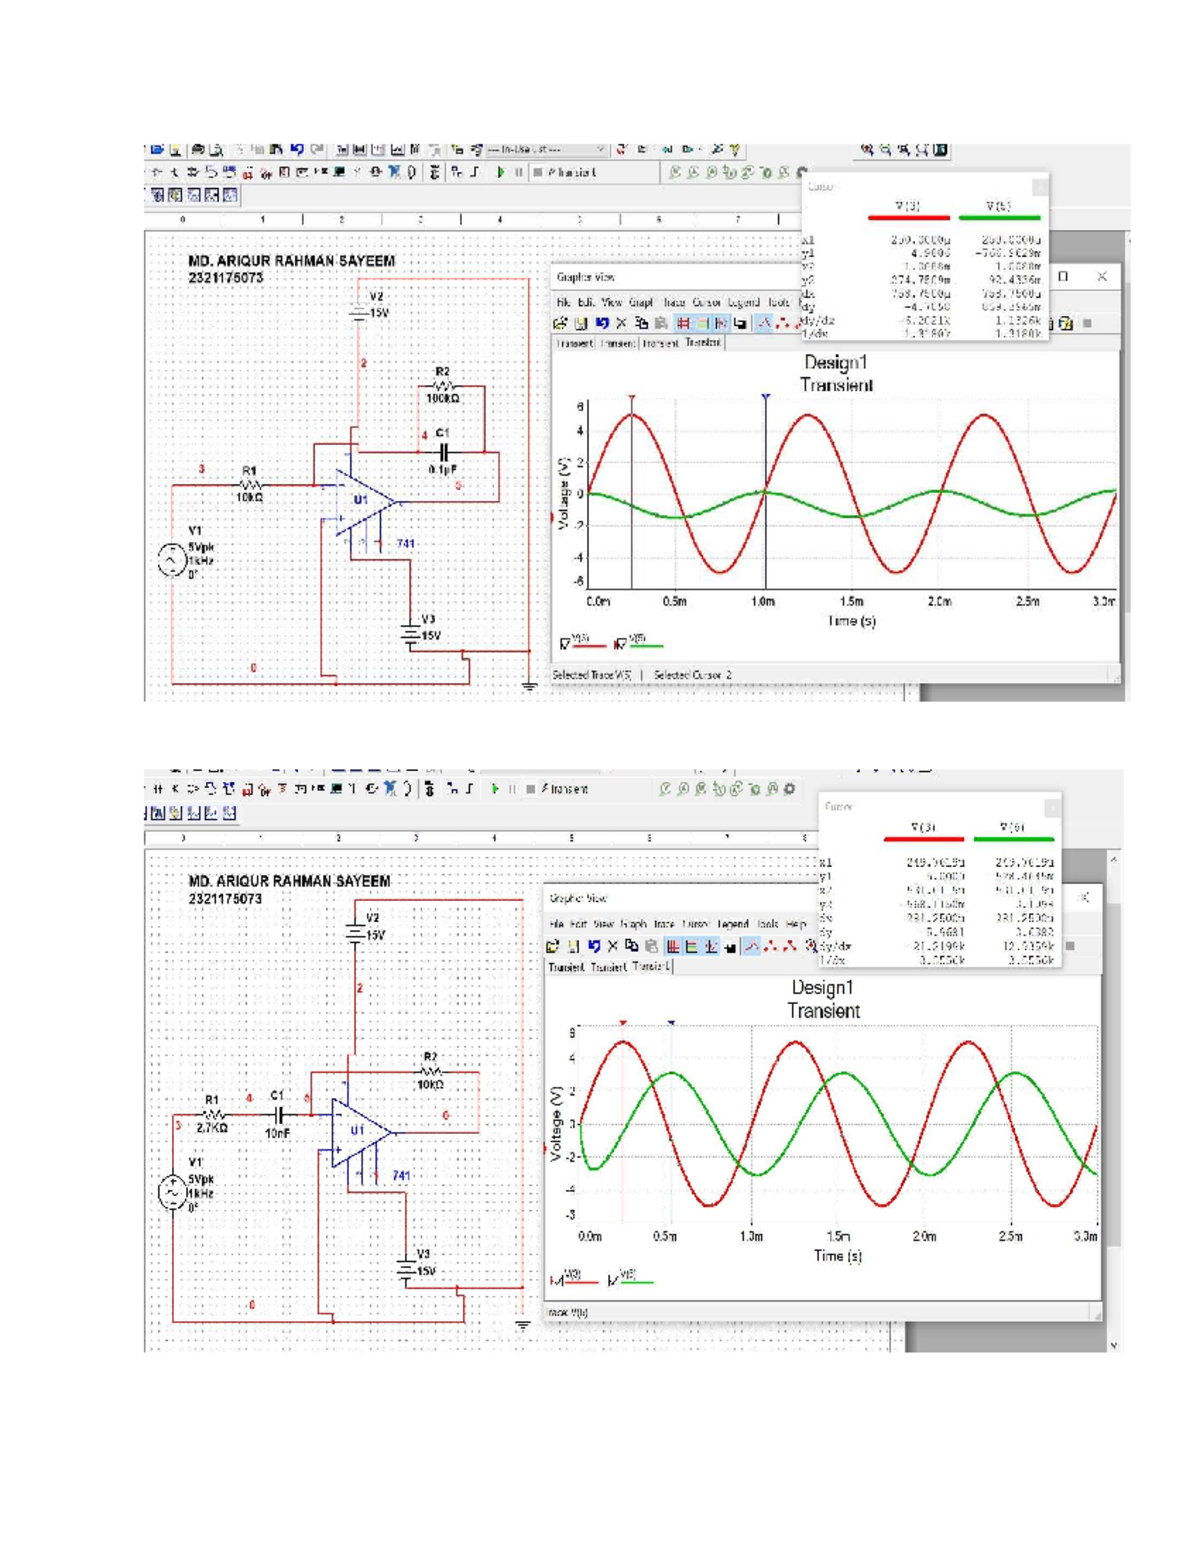Click green V(5) color bar in top Cursor window
This screenshot has width=1200, height=1553.
pyautogui.click(x=999, y=217)
